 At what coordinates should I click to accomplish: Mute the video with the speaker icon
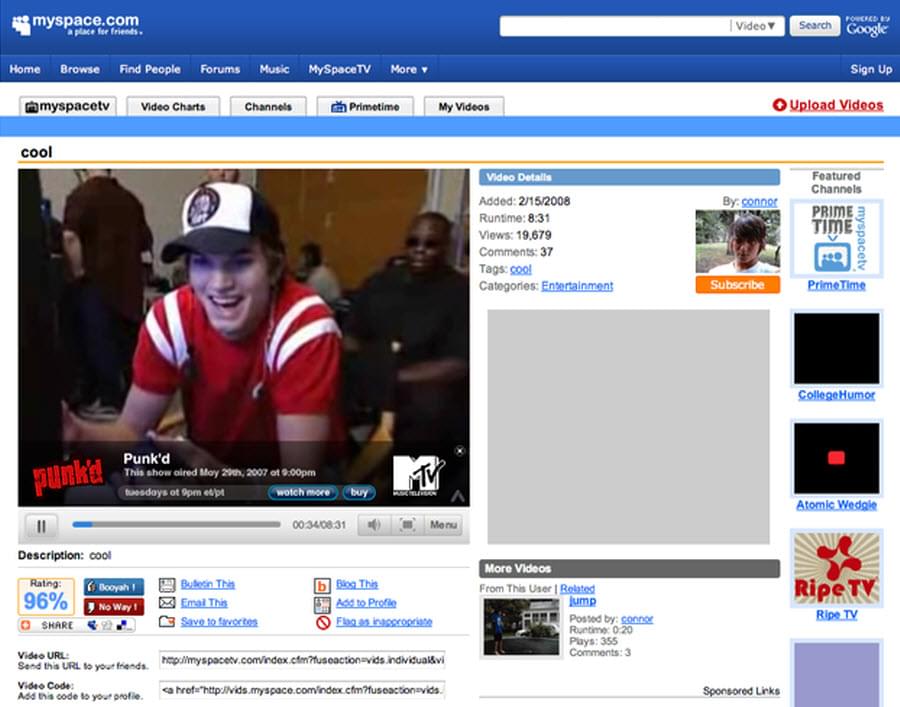click(373, 525)
